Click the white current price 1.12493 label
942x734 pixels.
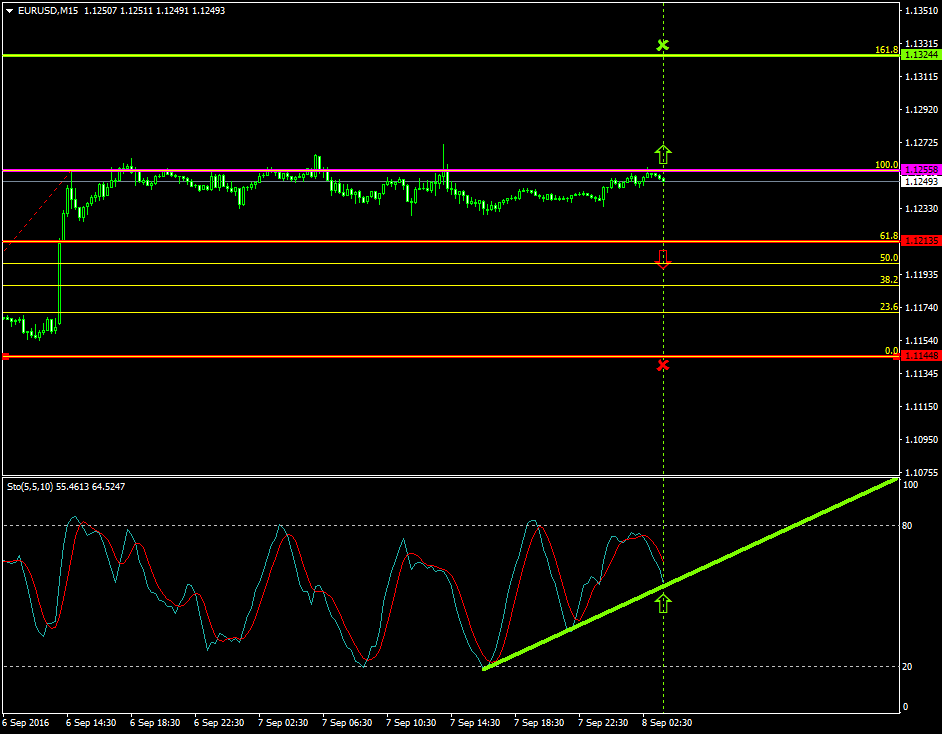pos(920,182)
